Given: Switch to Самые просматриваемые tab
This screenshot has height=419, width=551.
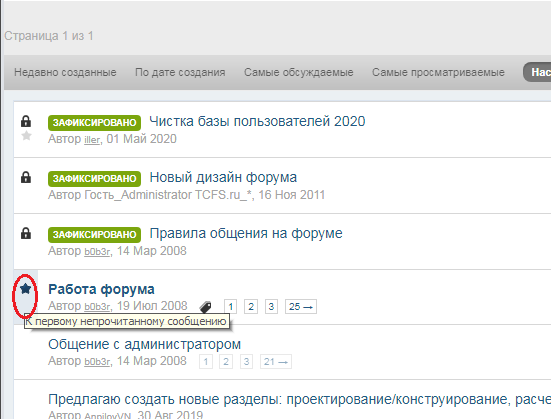Looking at the screenshot, I should (x=438, y=72).
